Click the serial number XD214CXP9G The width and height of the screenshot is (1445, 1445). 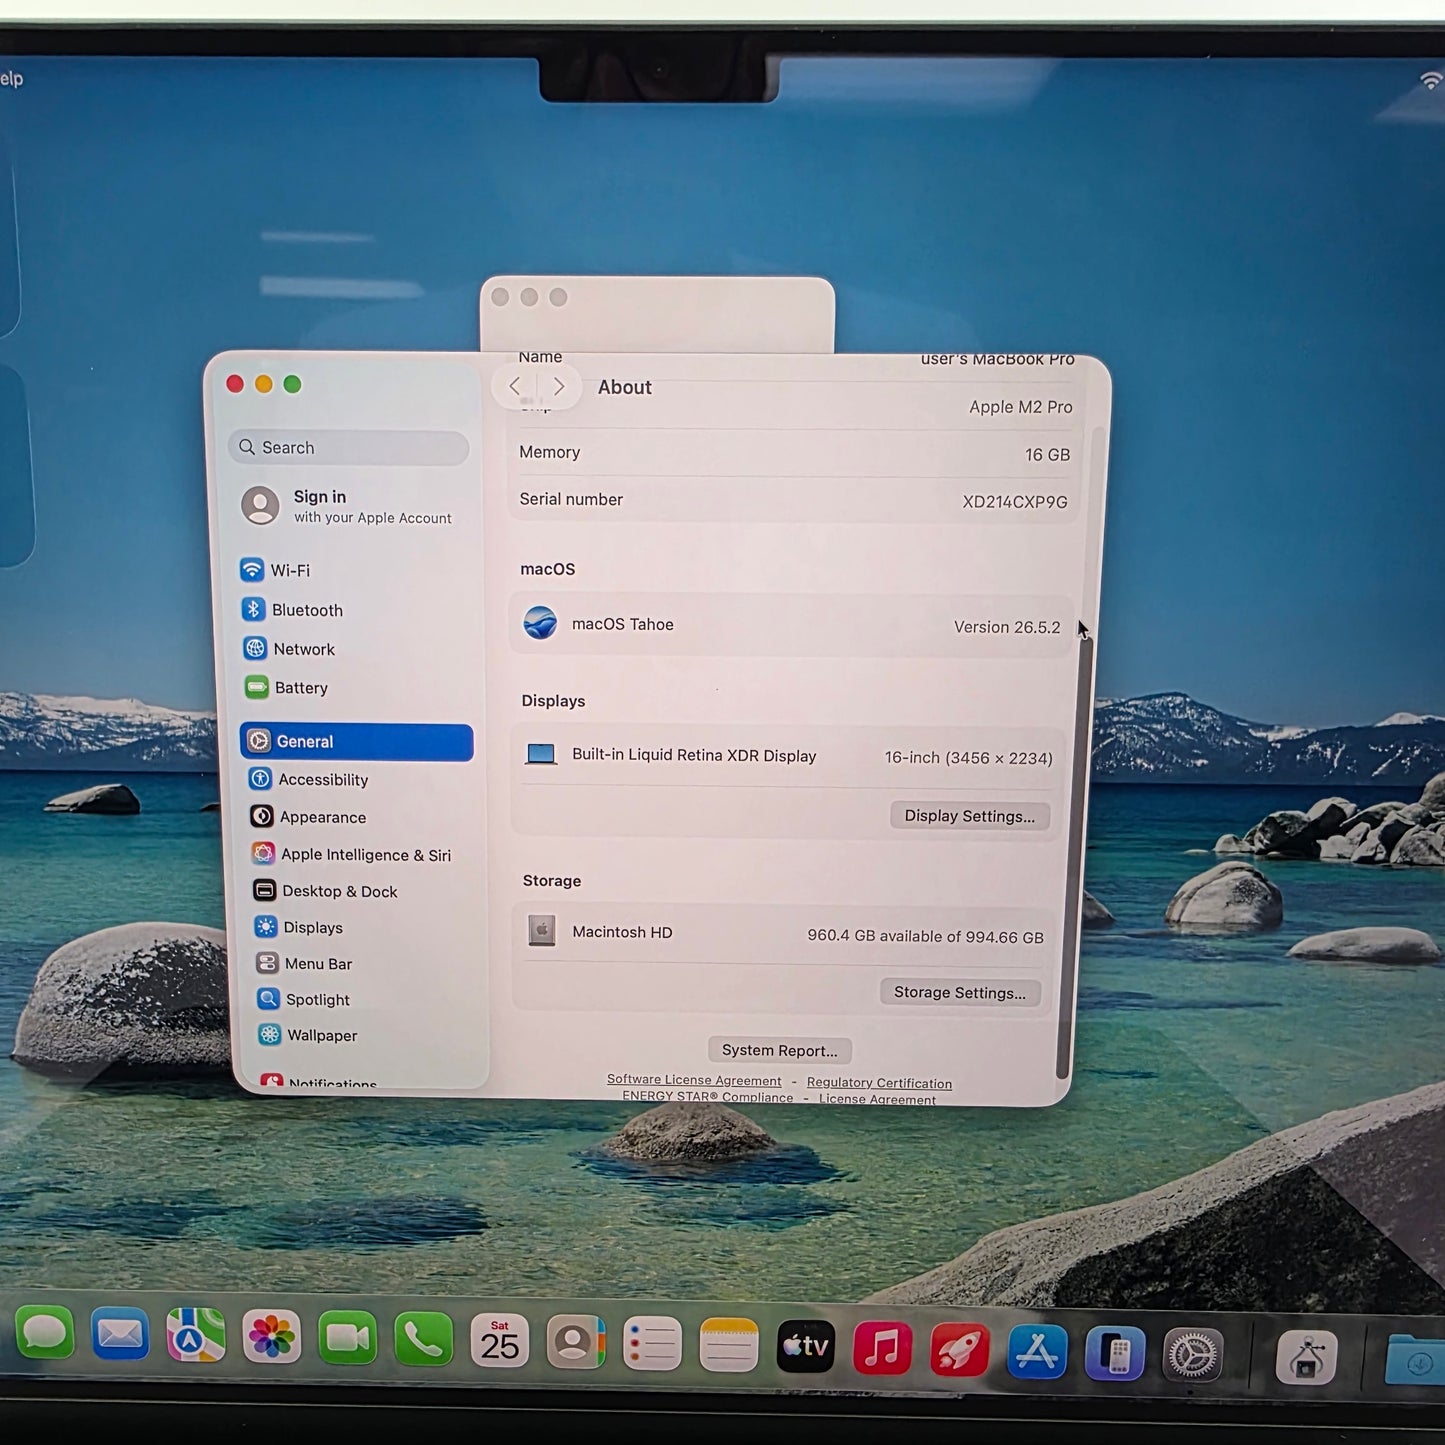pos(1014,502)
